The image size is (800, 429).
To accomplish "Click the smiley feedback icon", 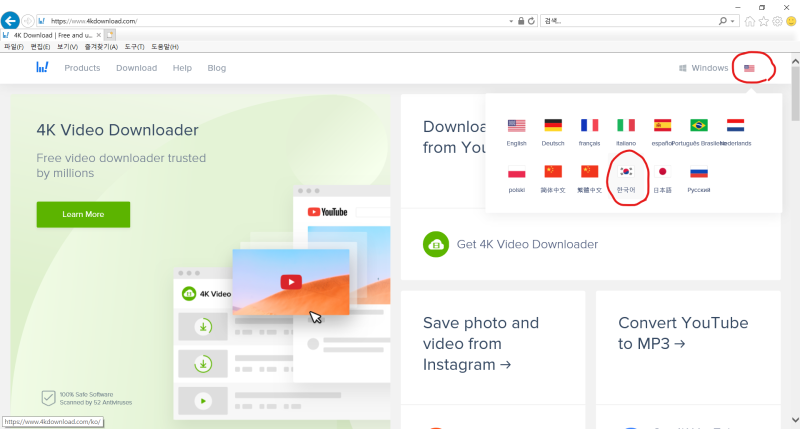I will point(791,21).
